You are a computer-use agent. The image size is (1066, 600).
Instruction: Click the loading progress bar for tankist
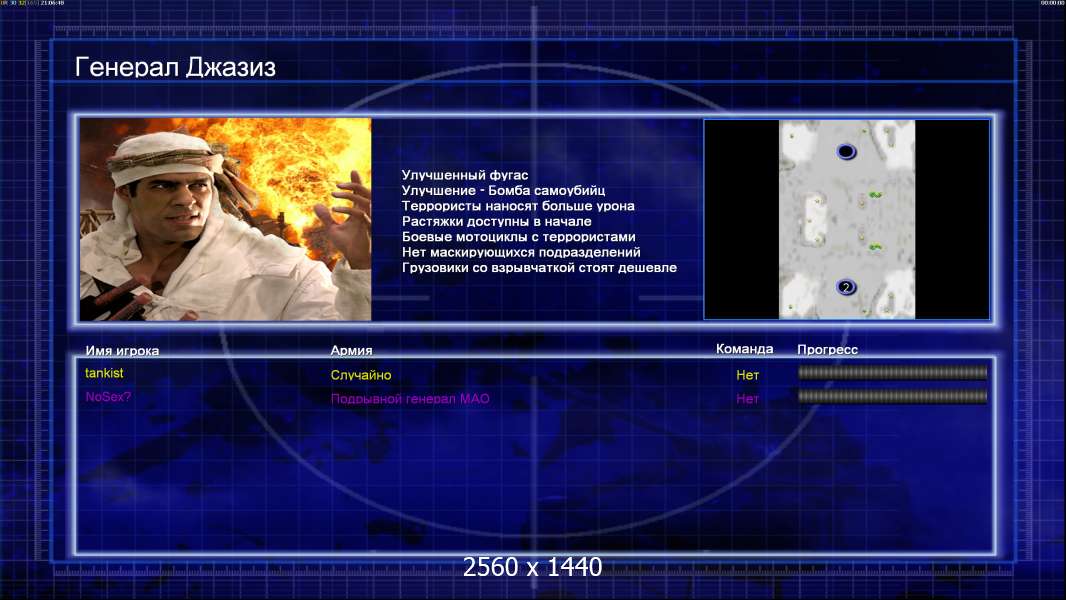[893, 372]
